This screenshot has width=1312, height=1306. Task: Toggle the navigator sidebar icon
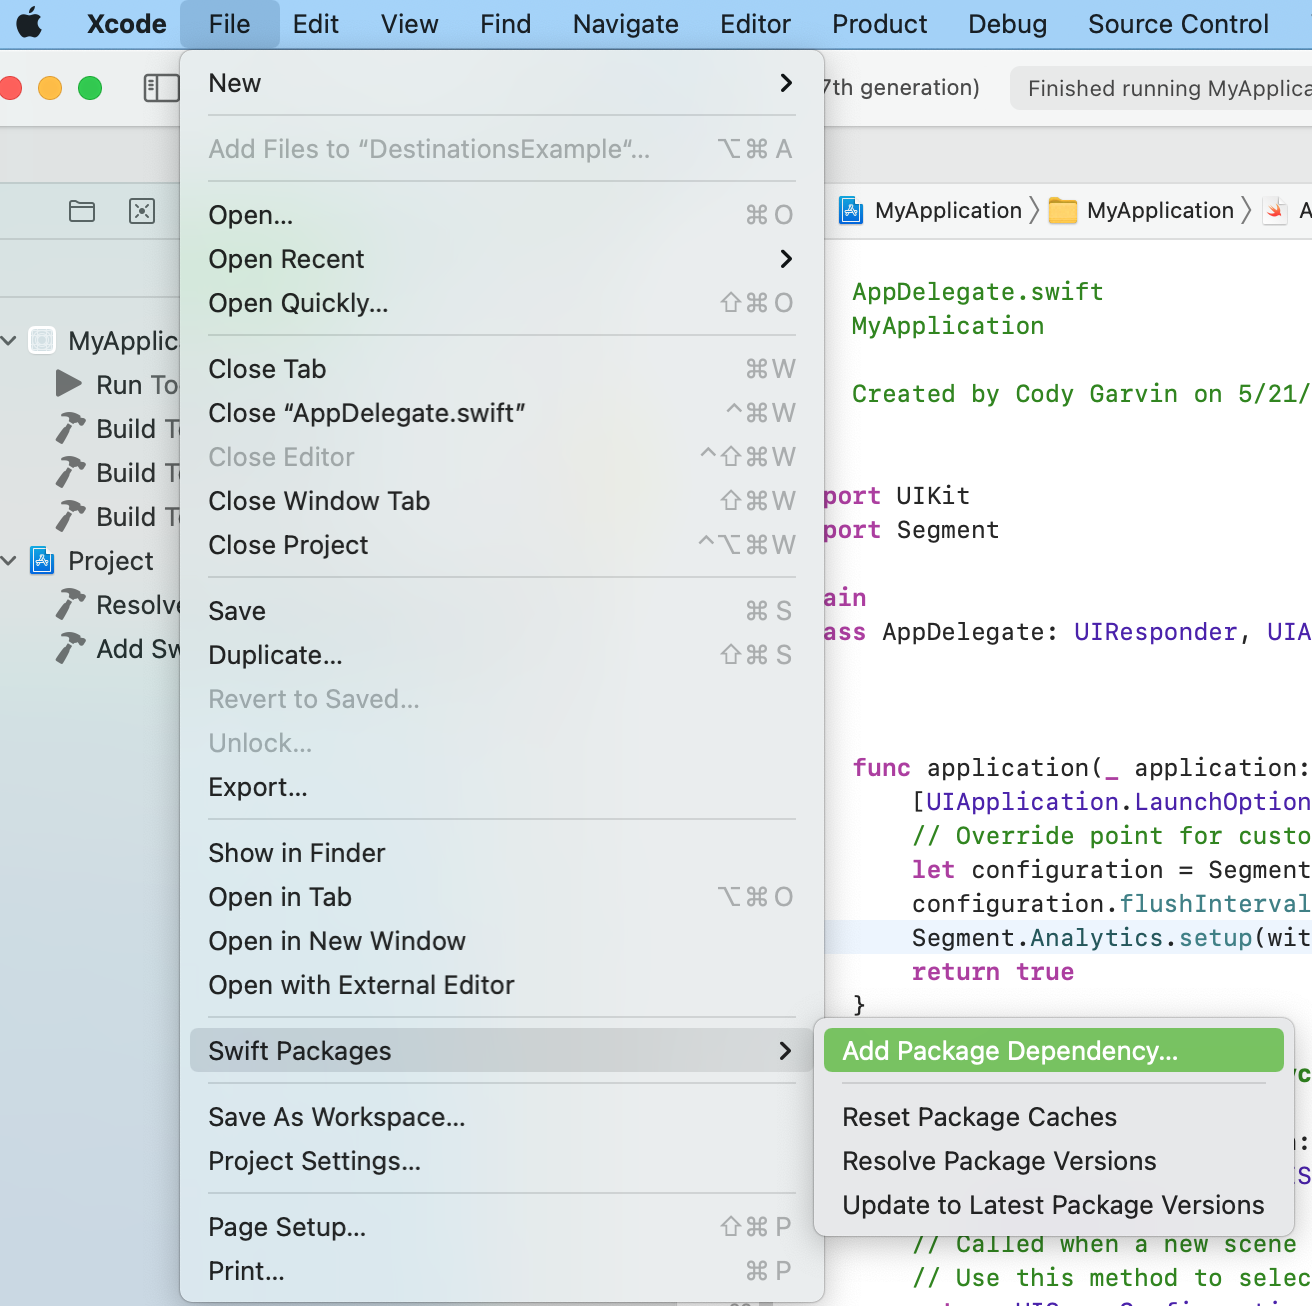161,88
